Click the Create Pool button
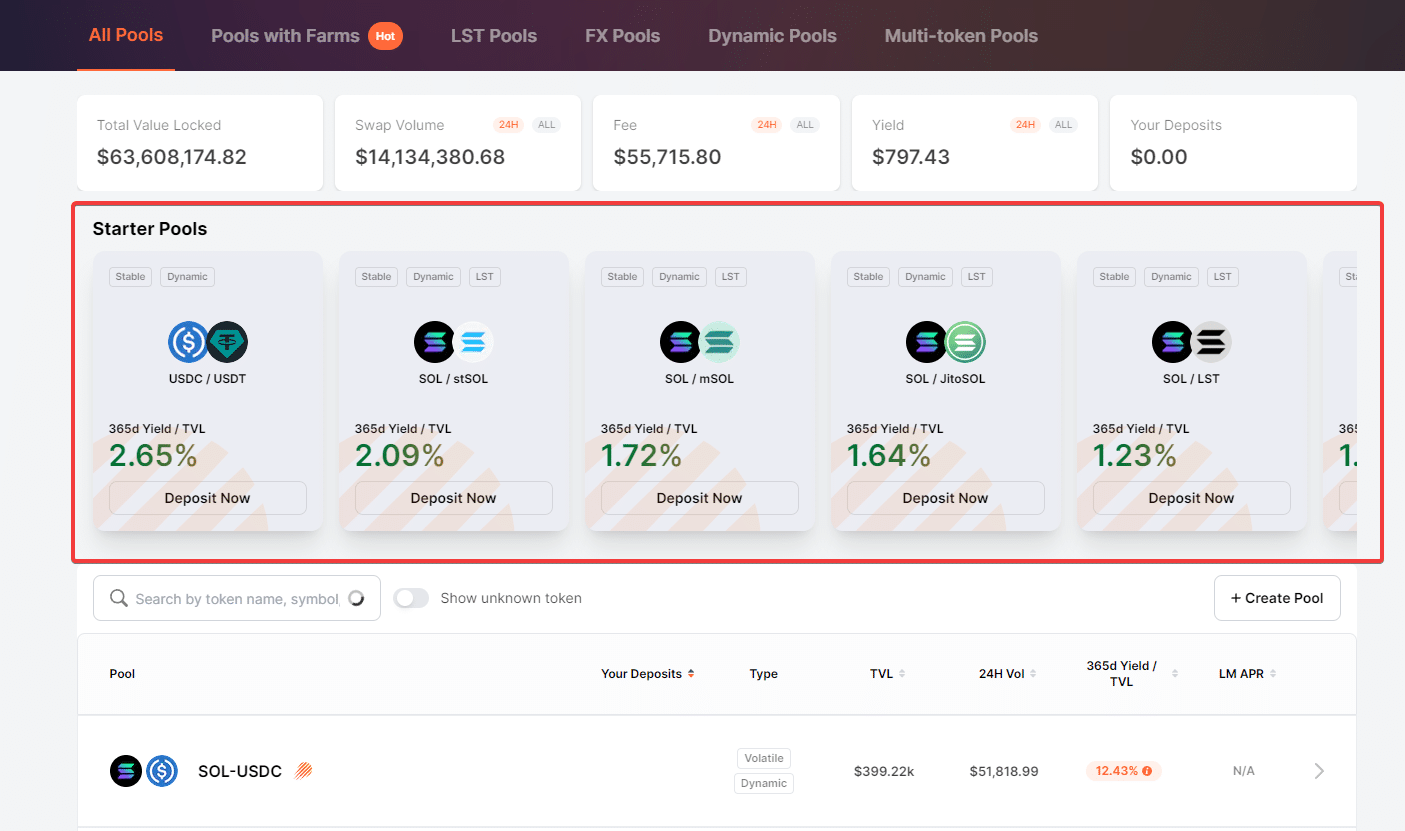 click(1277, 597)
